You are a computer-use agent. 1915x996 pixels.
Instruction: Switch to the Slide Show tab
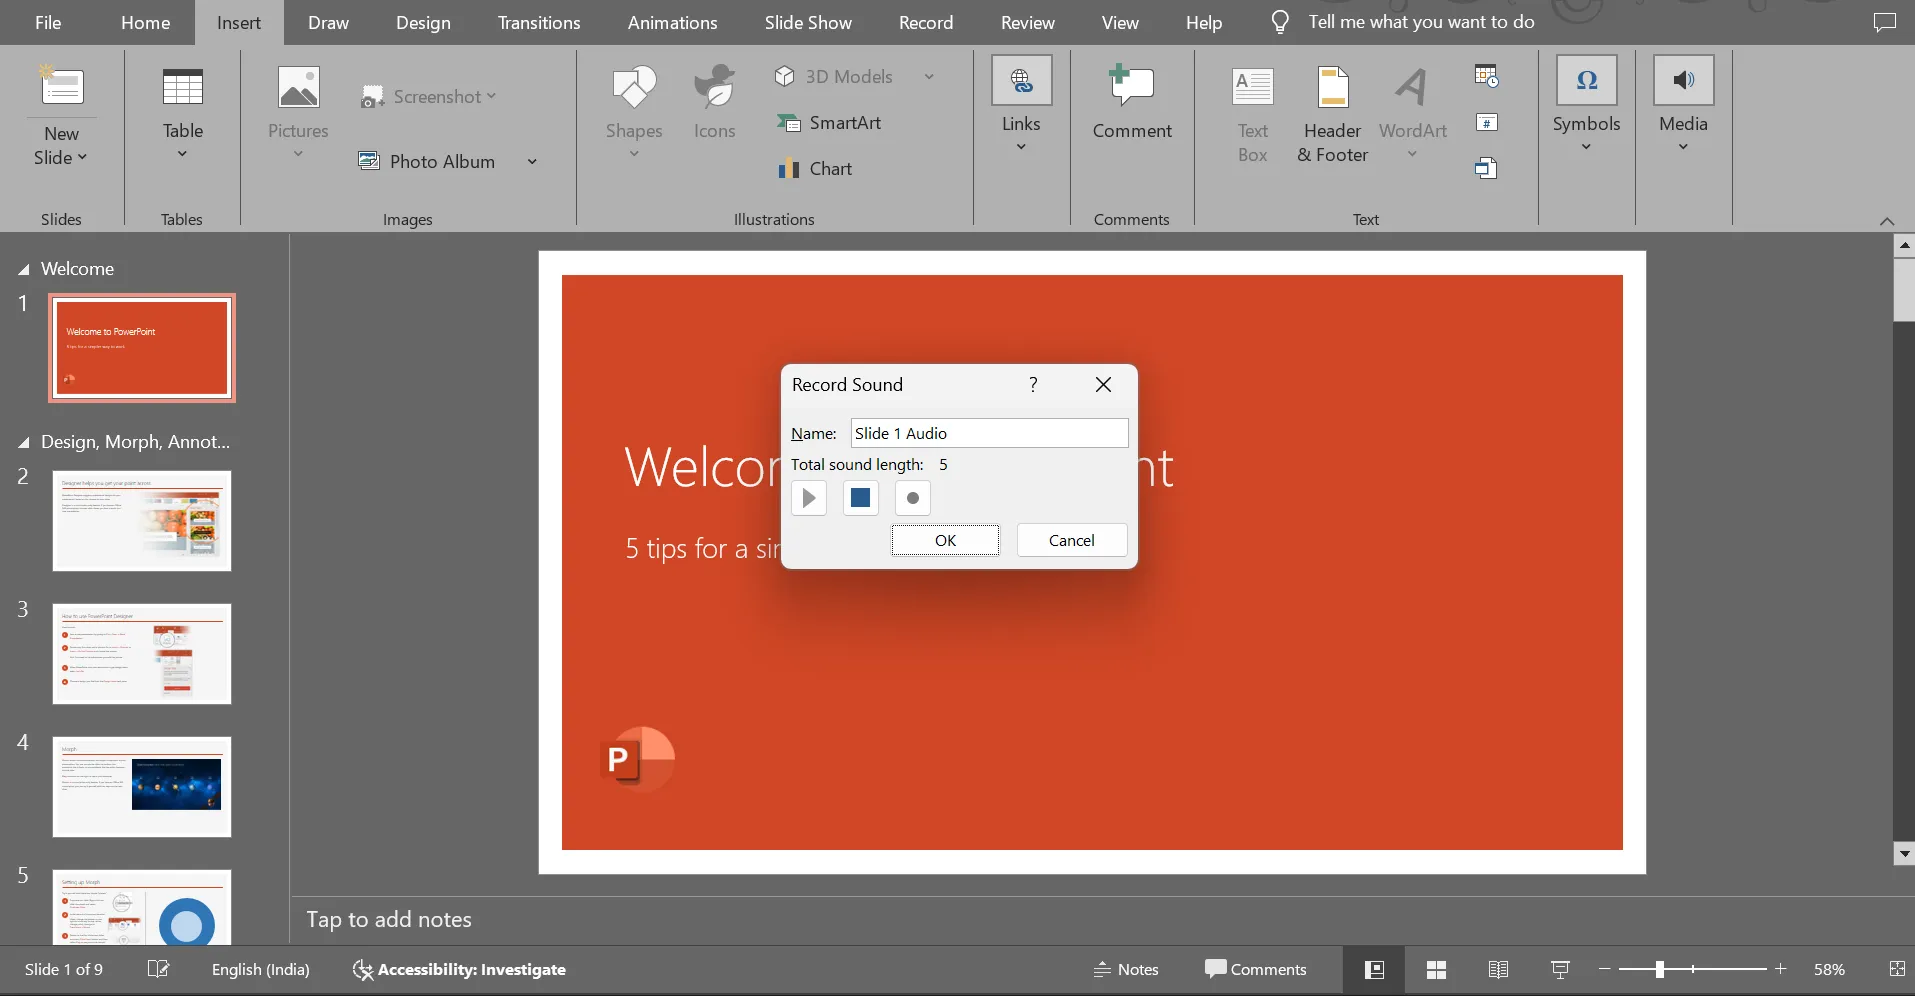click(x=808, y=22)
